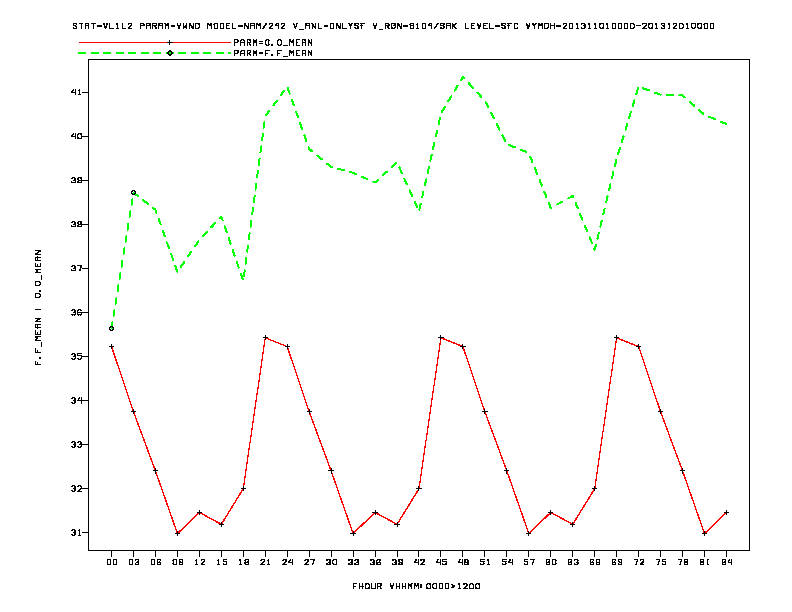
Task: Click the vertical F.F_MEAN | O.O_MEAN axis title
Action: [x=38, y=307]
